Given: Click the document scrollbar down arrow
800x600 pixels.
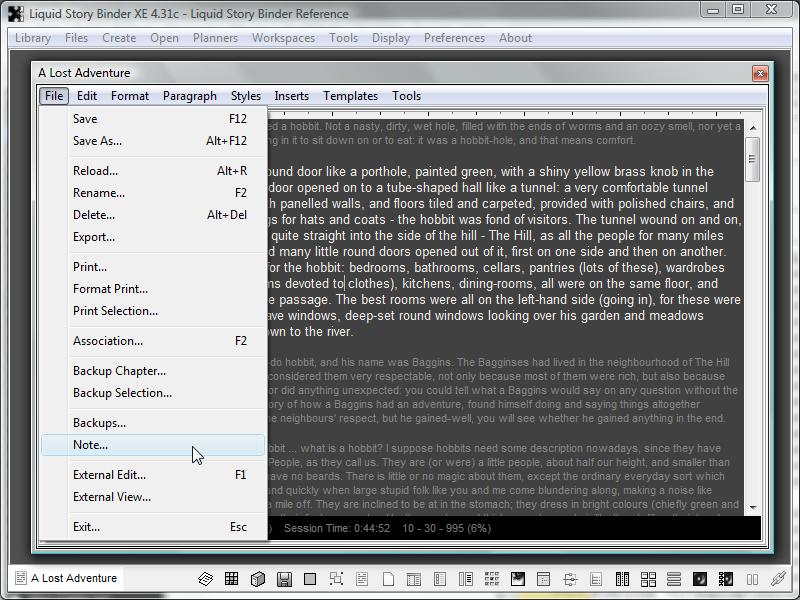Looking at the screenshot, I should (753, 507).
